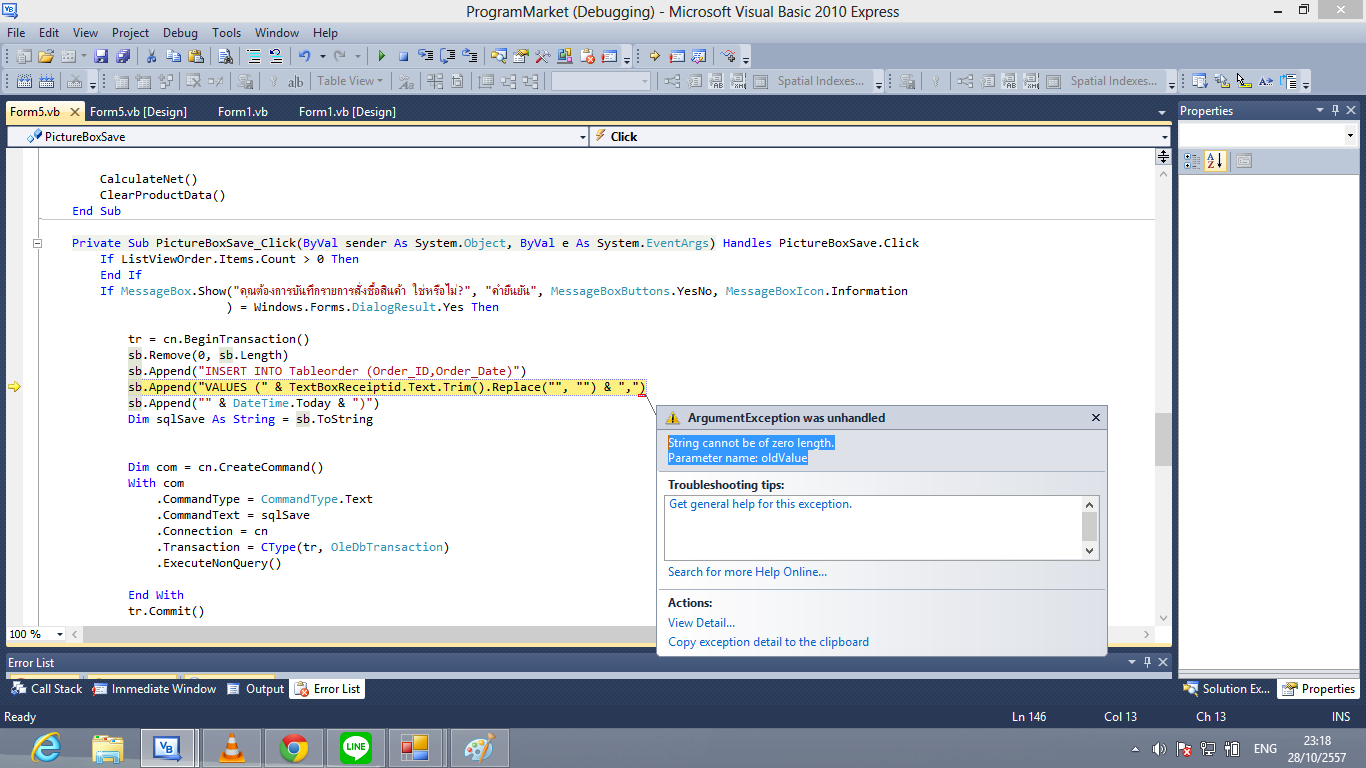Toggle Alphabetical sort in Properties panel
Screen dimensions: 1366x768
[x=1215, y=161]
